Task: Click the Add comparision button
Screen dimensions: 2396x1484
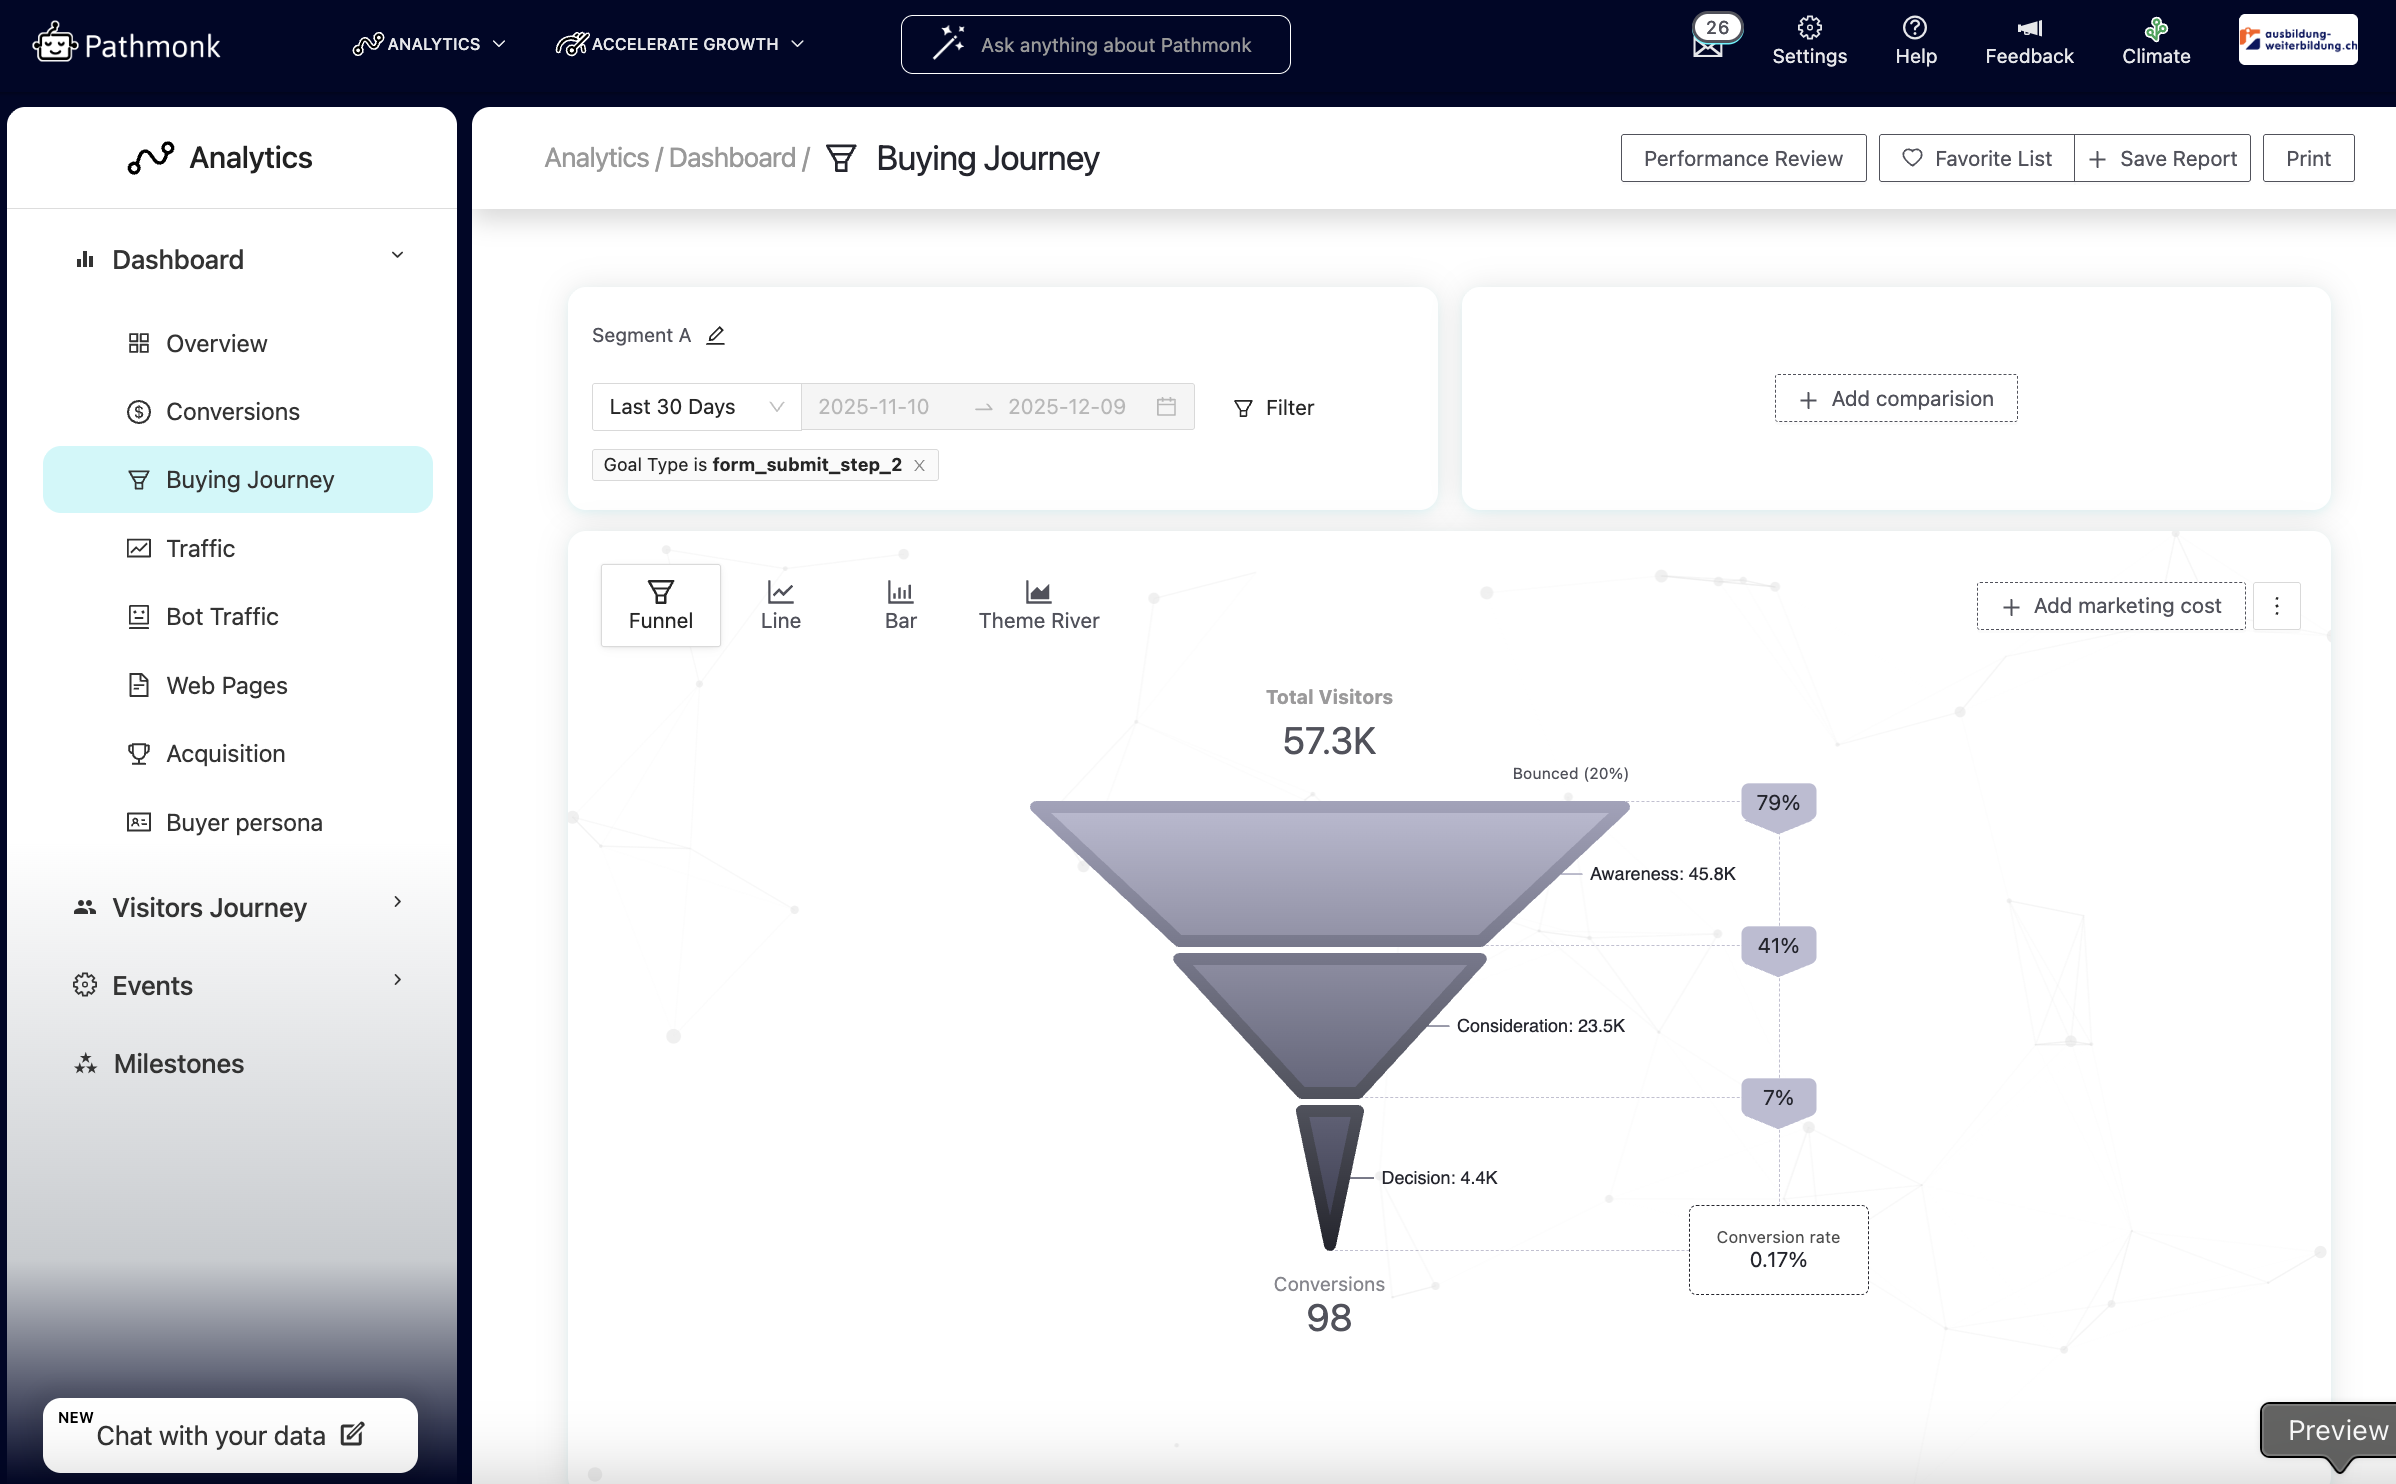Action: pyautogui.click(x=1895, y=399)
